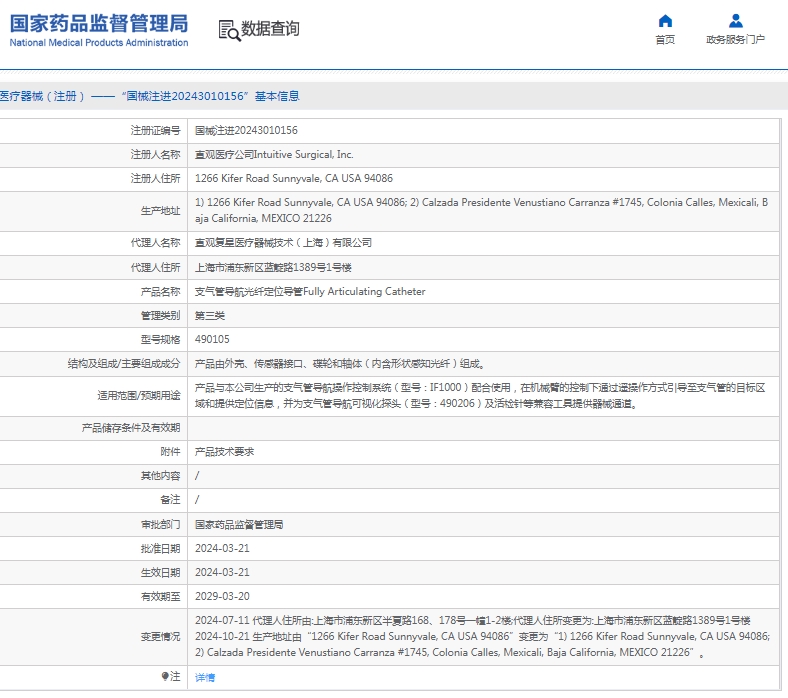Click the 注册人住所 row label
The height and width of the screenshot is (698, 788).
[x=155, y=178]
